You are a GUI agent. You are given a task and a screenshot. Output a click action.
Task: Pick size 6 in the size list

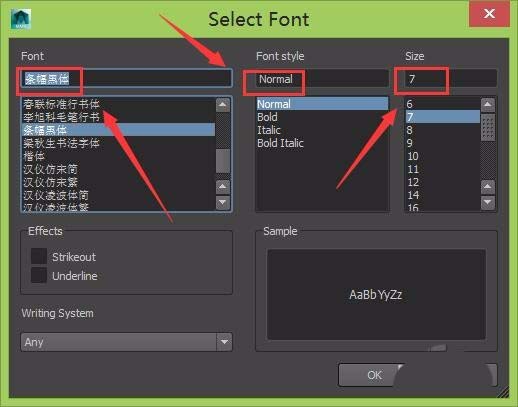click(x=443, y=104)
